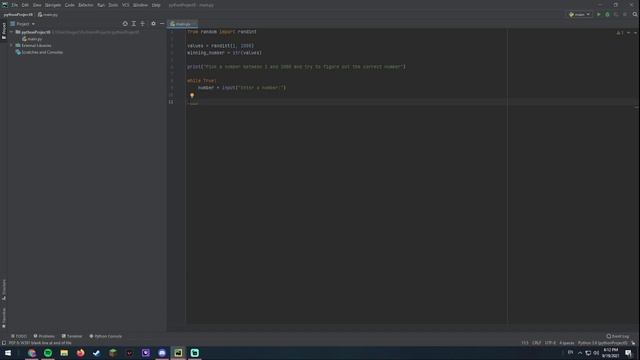Viewport: 640px width, 360px height.
Task: Click the Windows Start button
Action: click(8, 353)
